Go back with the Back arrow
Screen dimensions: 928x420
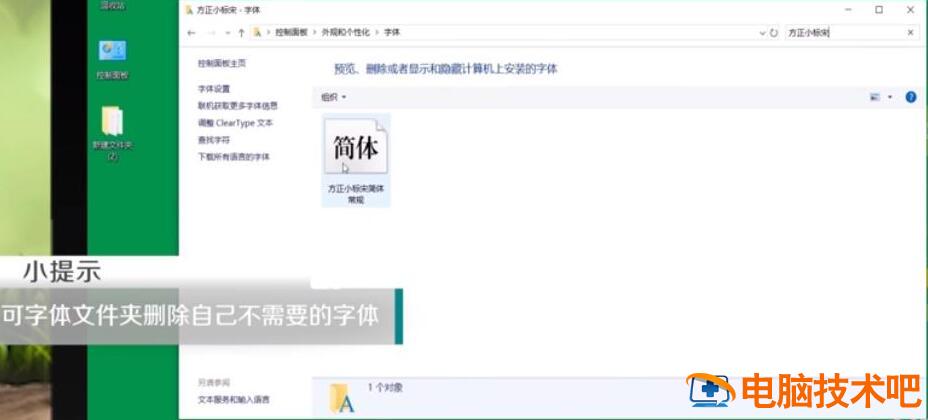click(191, 33)
